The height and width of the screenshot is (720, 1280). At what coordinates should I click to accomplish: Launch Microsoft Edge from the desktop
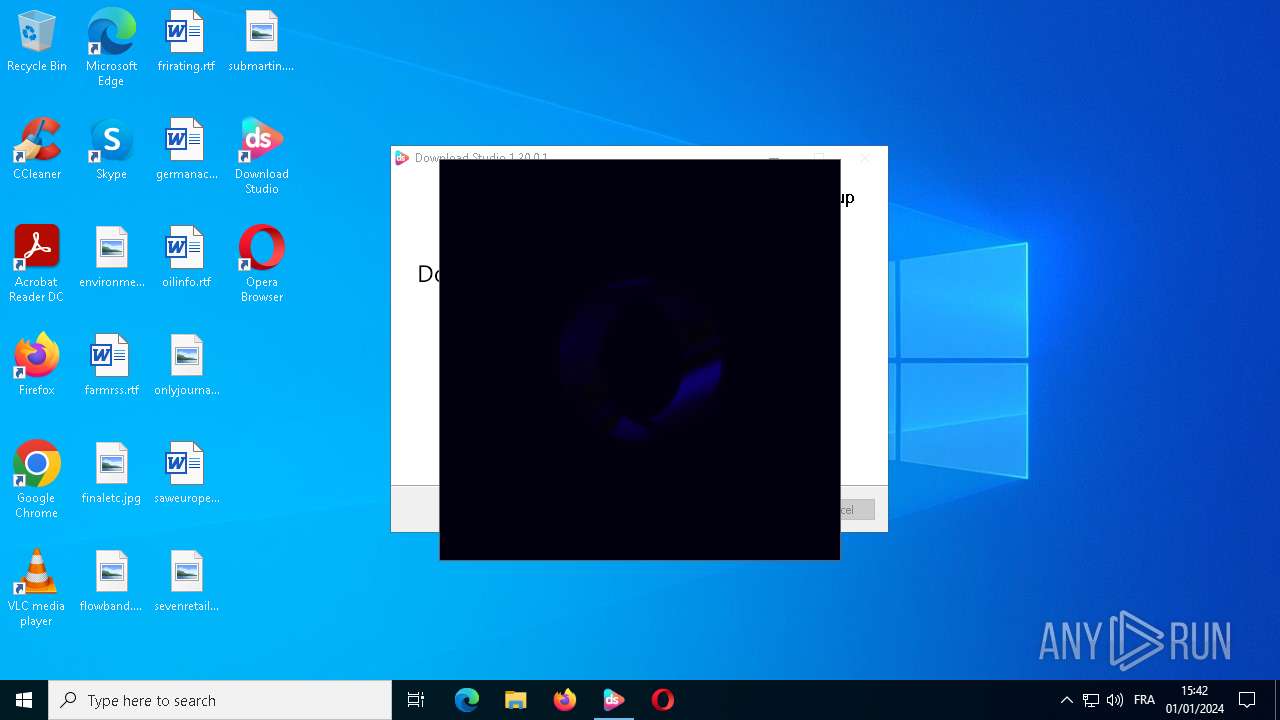pyautogui.click(x=111, y=48)
